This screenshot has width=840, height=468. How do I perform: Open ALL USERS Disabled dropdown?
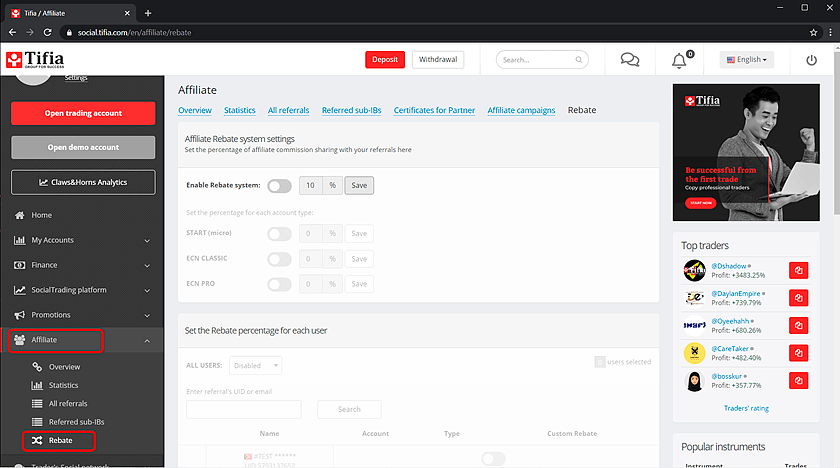point(256,366)
